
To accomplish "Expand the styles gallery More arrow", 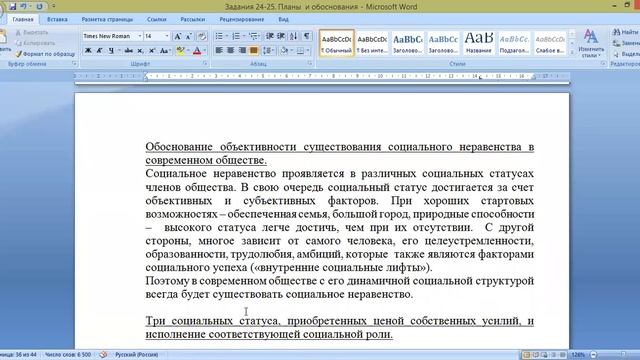I will [x=572, y=53].
